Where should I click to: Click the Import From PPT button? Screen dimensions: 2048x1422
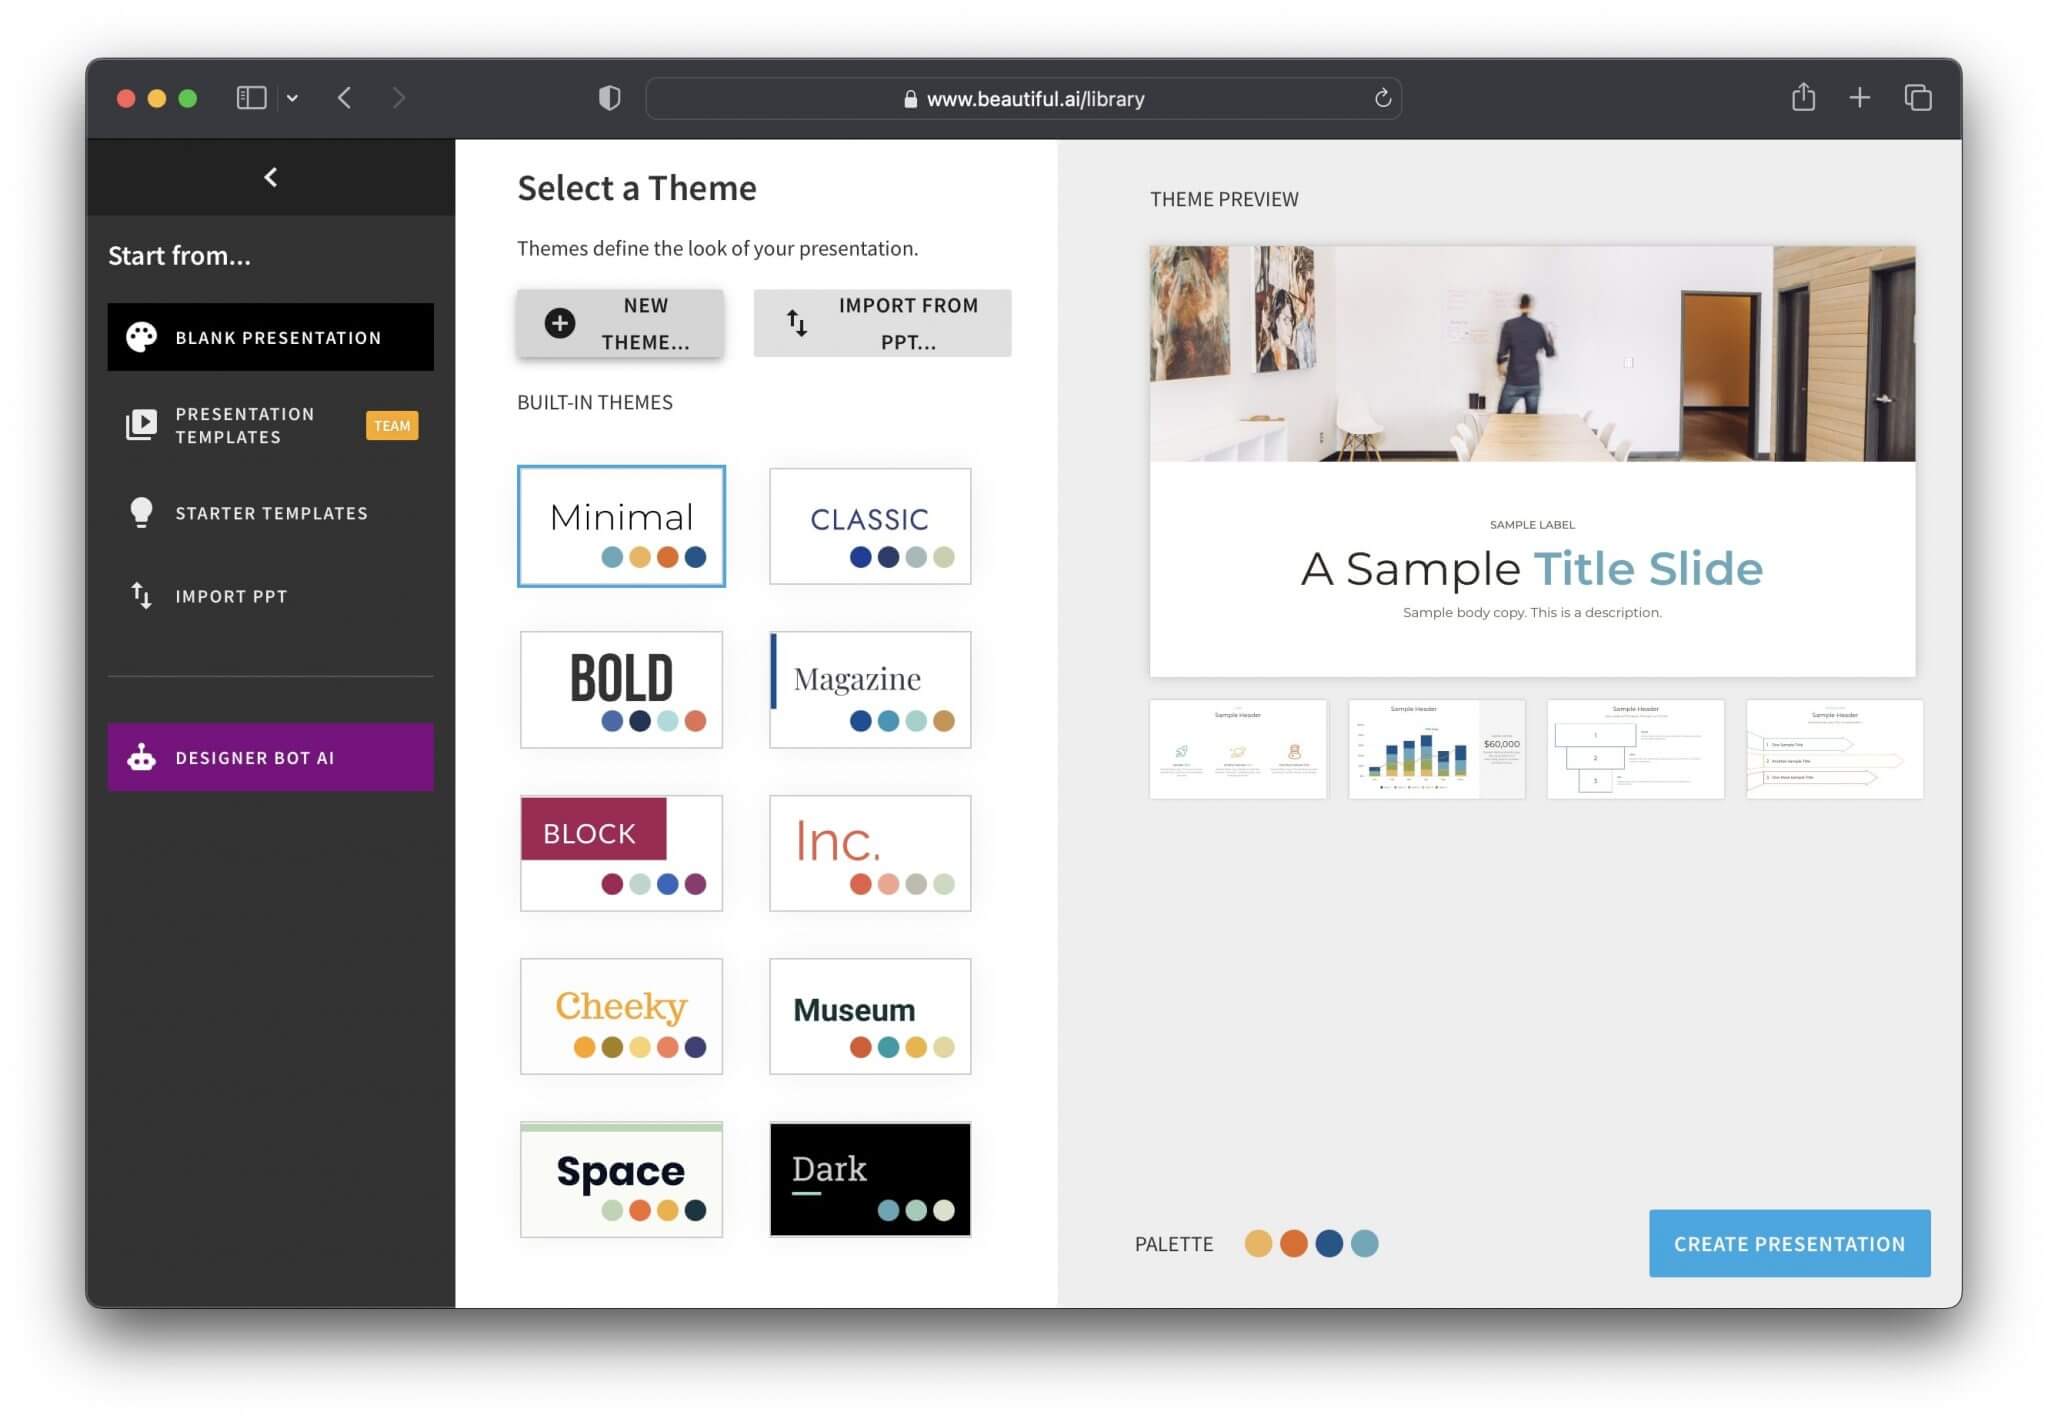point(881,322)
